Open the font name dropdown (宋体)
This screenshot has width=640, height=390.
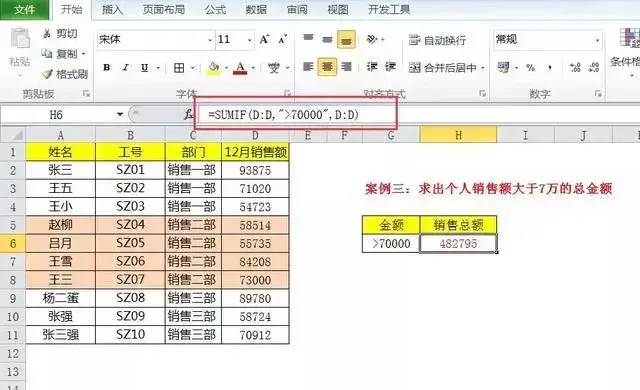pyautogui.click(x=210, y=40)
